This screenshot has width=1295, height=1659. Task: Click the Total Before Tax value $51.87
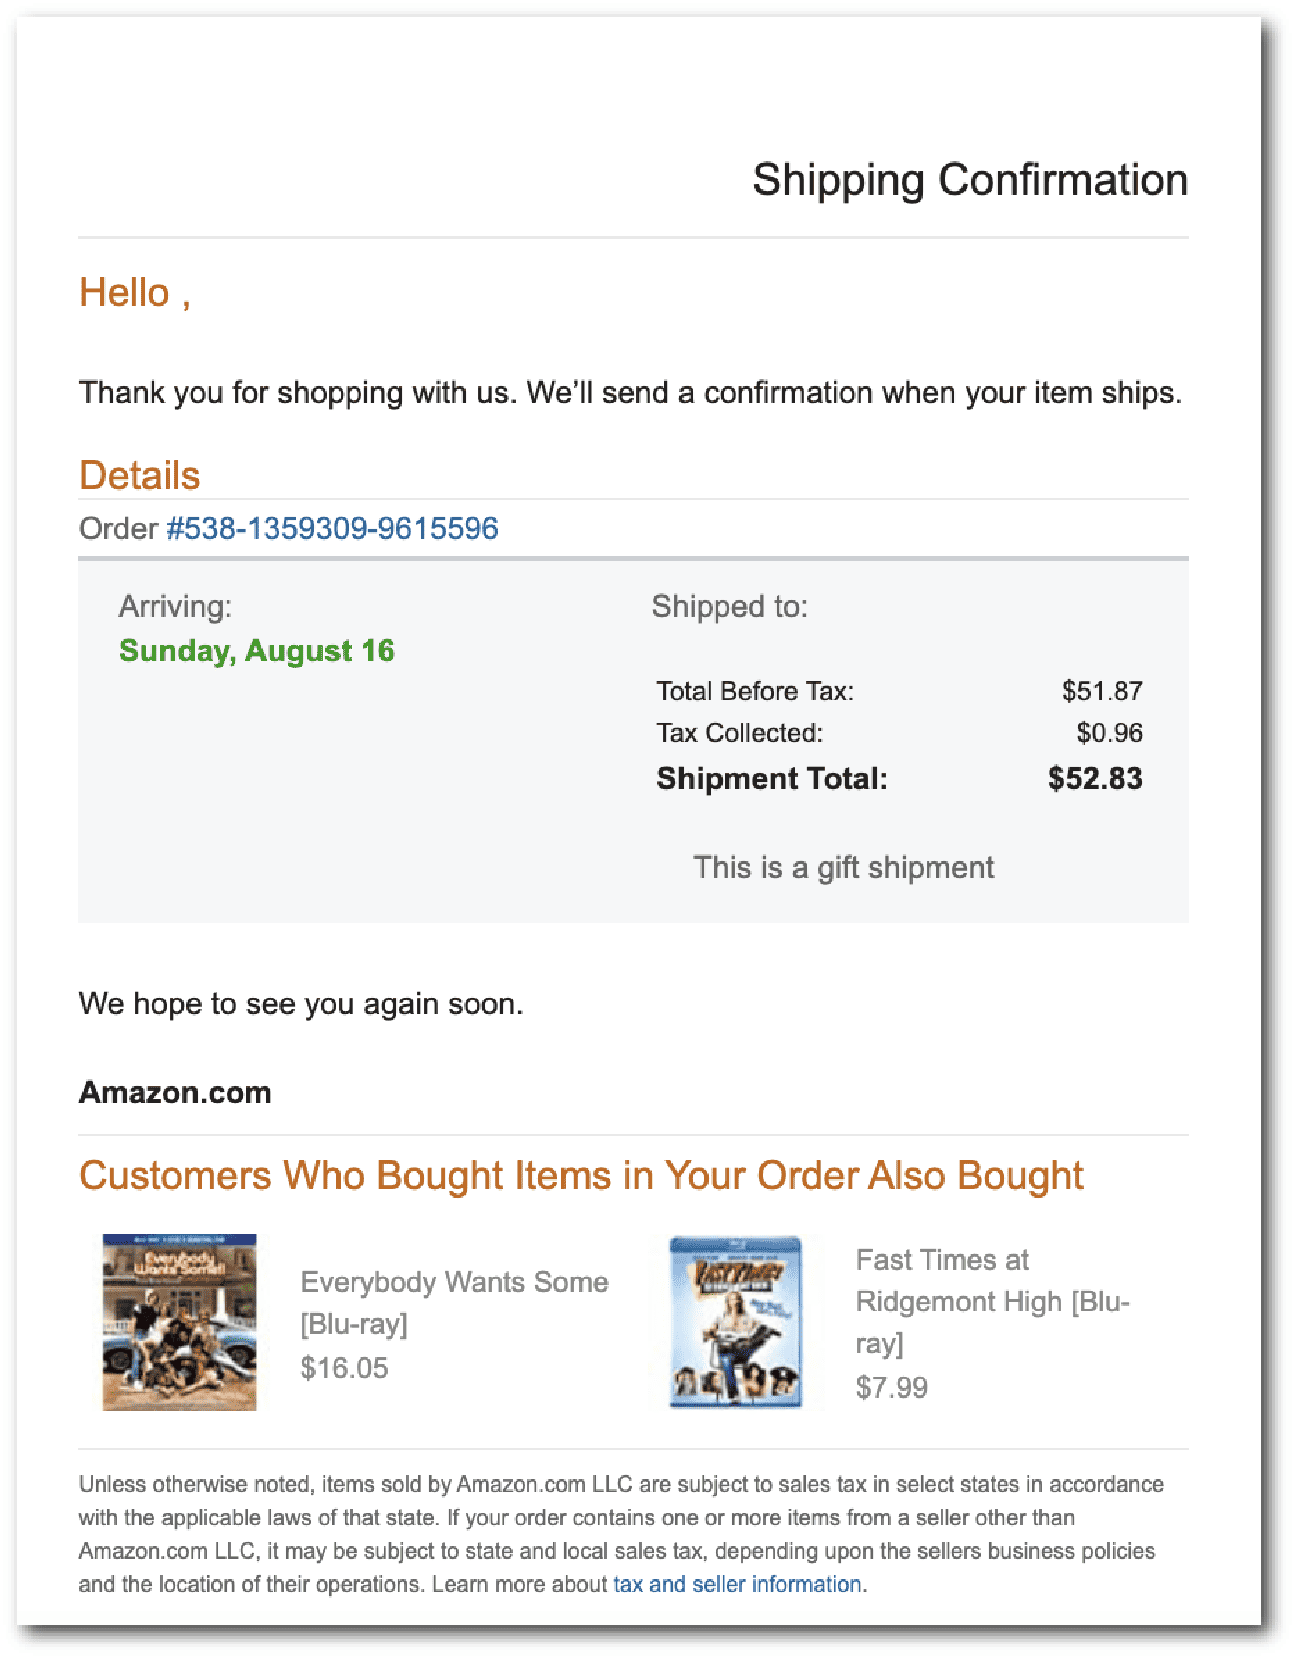click(x=1102, y=691)
